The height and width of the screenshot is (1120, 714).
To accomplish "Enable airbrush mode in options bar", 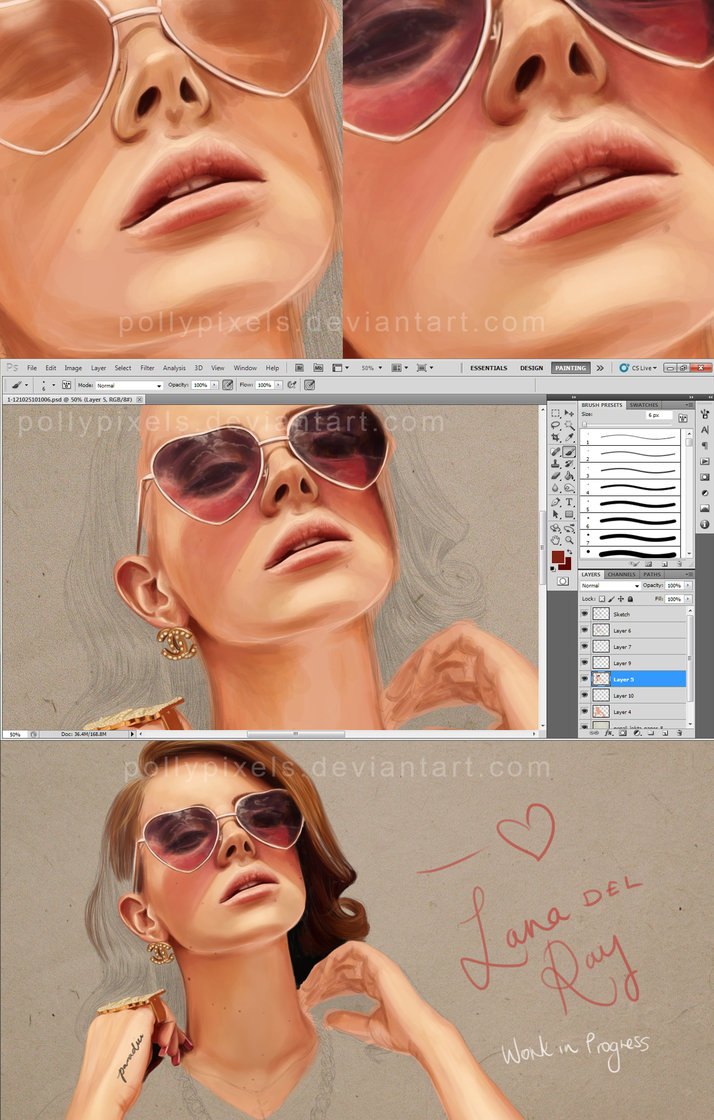I will (x=292, y=384).
